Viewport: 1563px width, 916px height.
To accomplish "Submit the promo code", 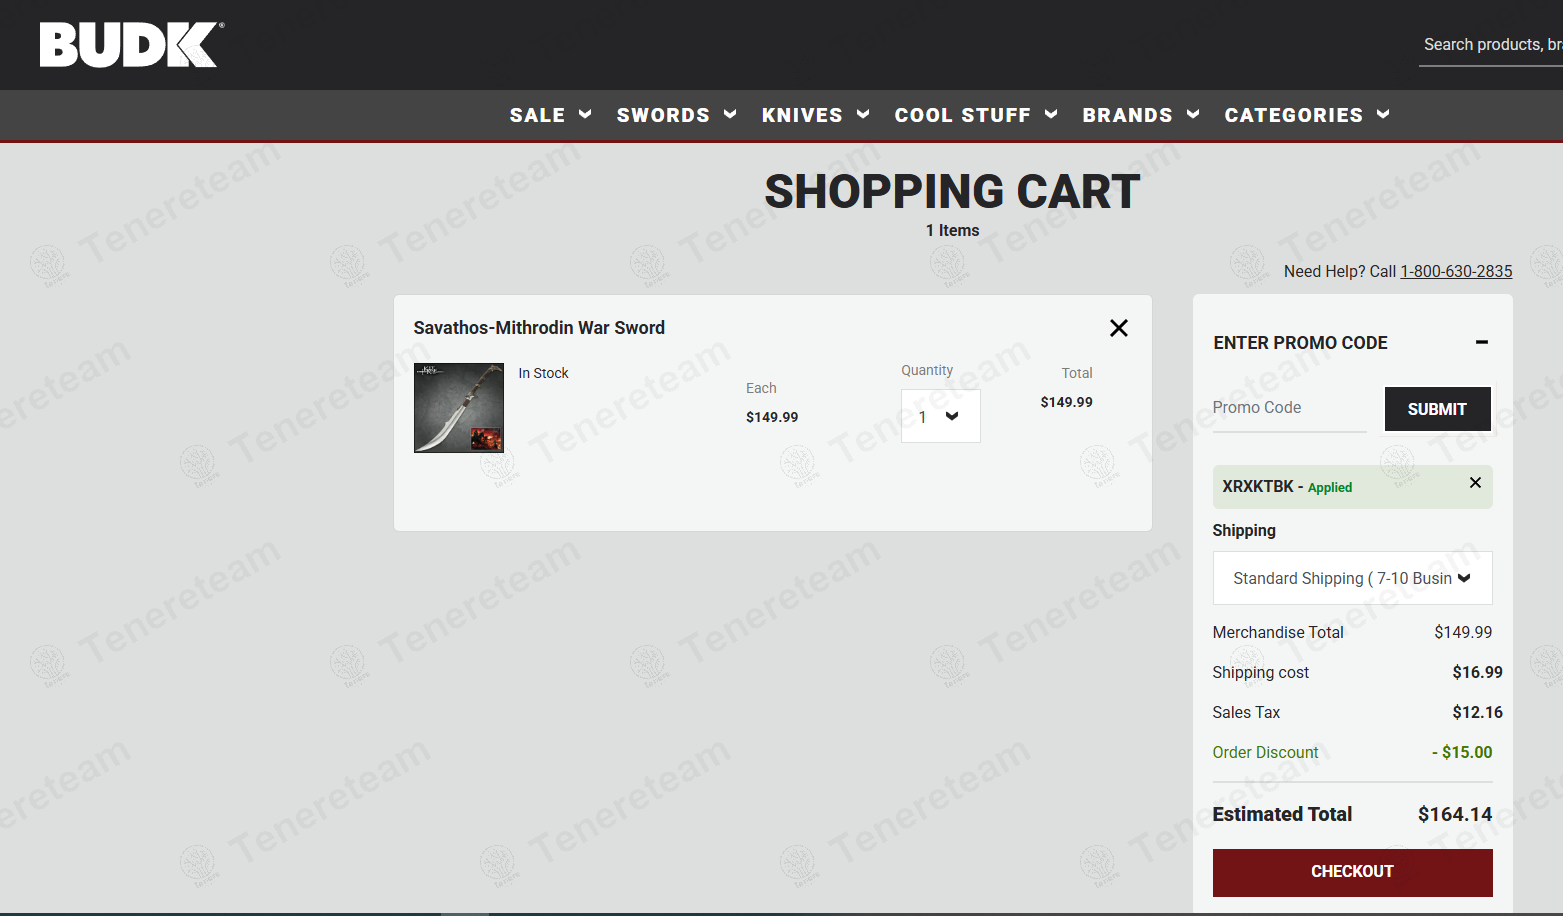I will [x=1436, y=409].
